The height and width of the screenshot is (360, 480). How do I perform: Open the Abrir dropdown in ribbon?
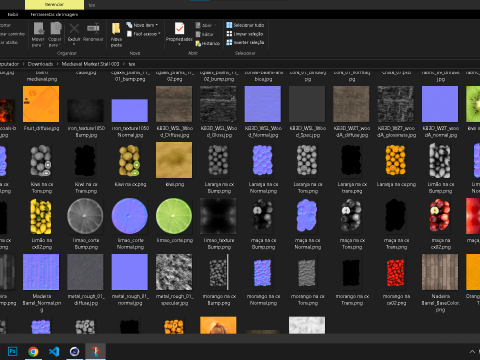tap(206, 25)
